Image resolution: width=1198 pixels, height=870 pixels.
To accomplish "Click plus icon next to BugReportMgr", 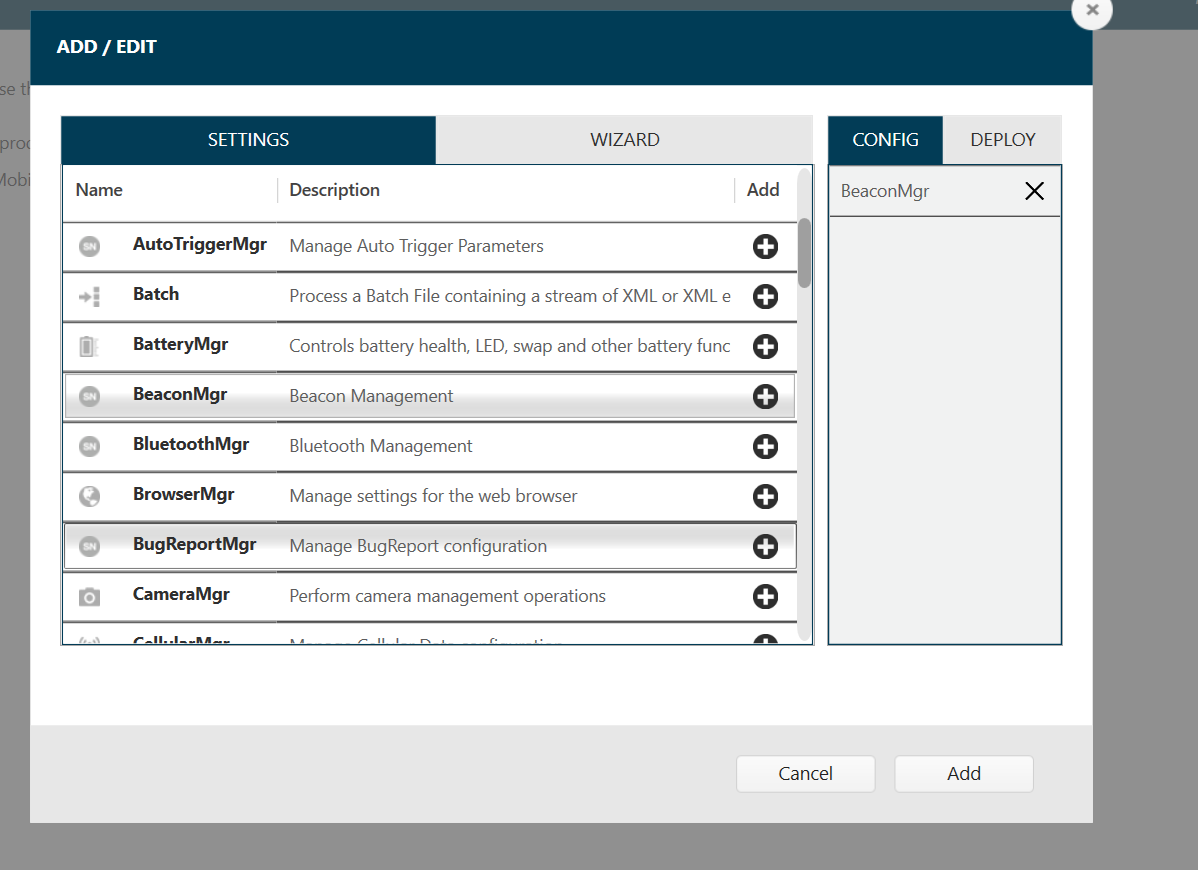I will tap(765, 546).
